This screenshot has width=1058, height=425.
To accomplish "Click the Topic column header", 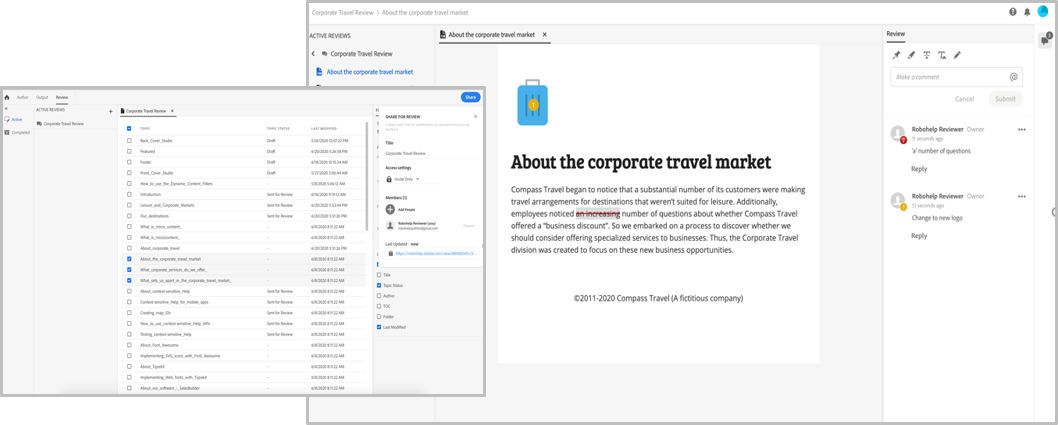I will pos(145,128).
